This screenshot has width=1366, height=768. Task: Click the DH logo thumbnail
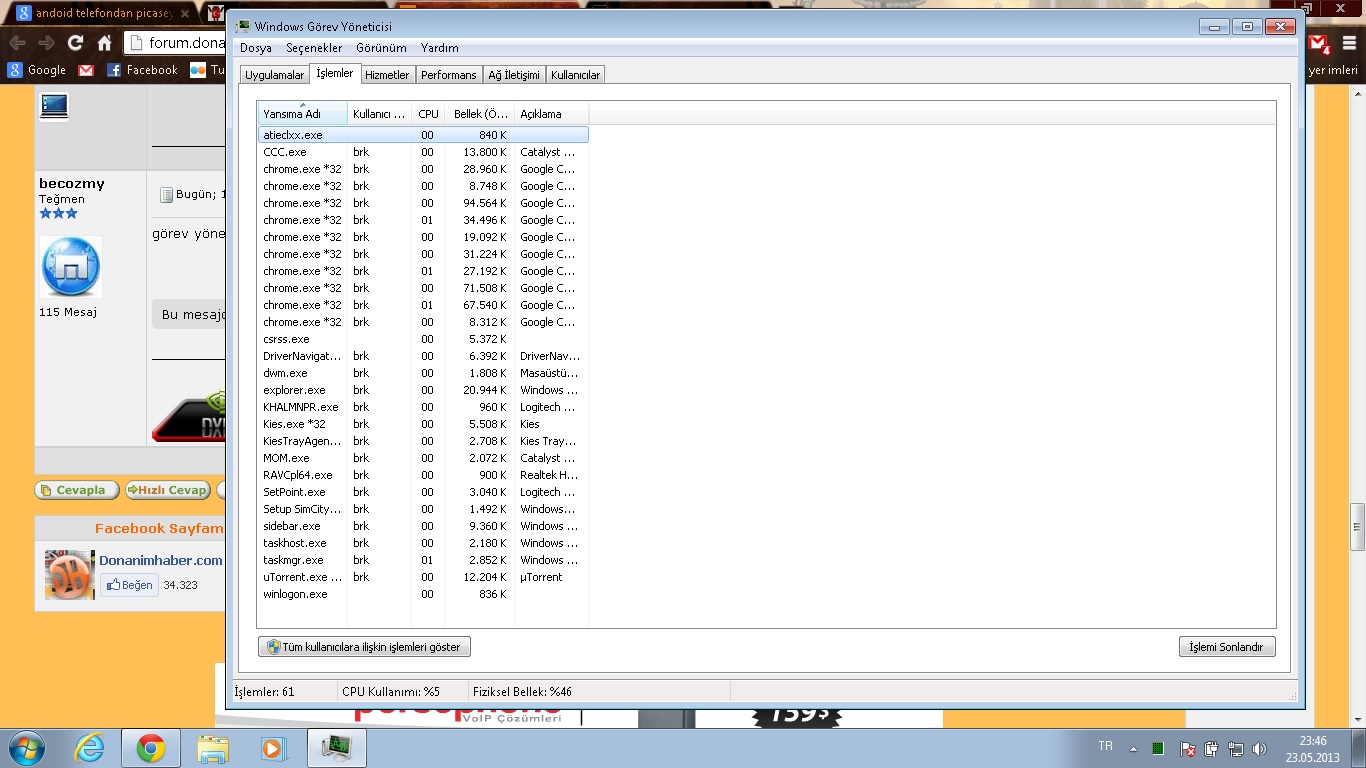pyautogui.click(x=70, y=575)
